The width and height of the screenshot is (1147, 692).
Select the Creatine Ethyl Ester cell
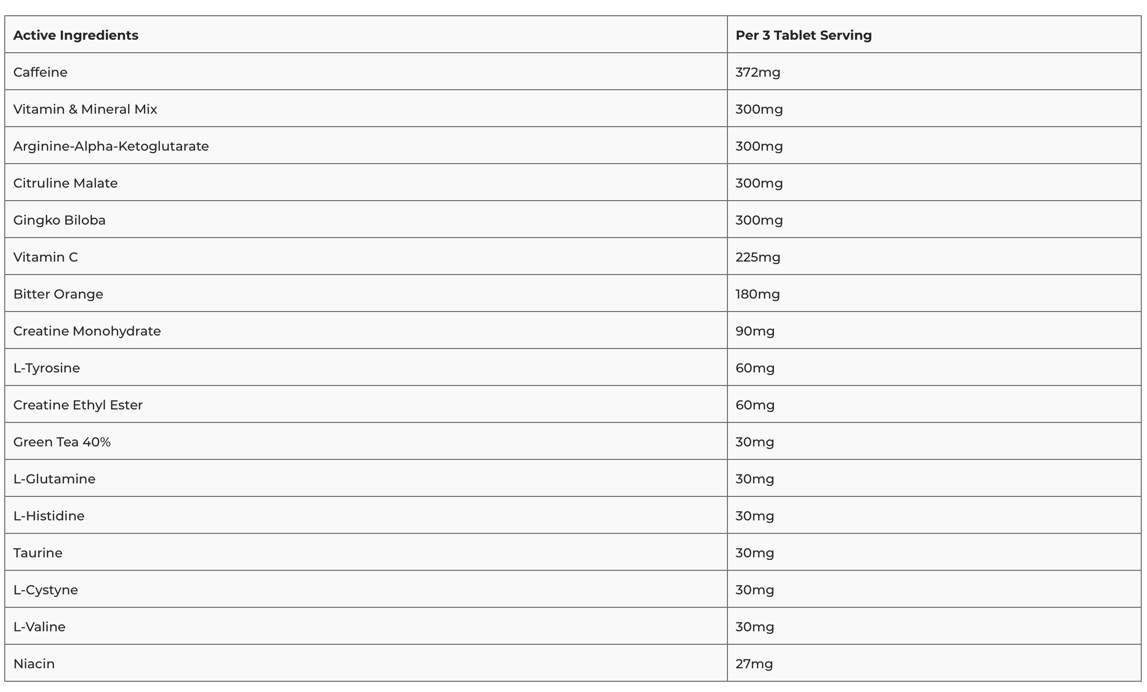366,405
